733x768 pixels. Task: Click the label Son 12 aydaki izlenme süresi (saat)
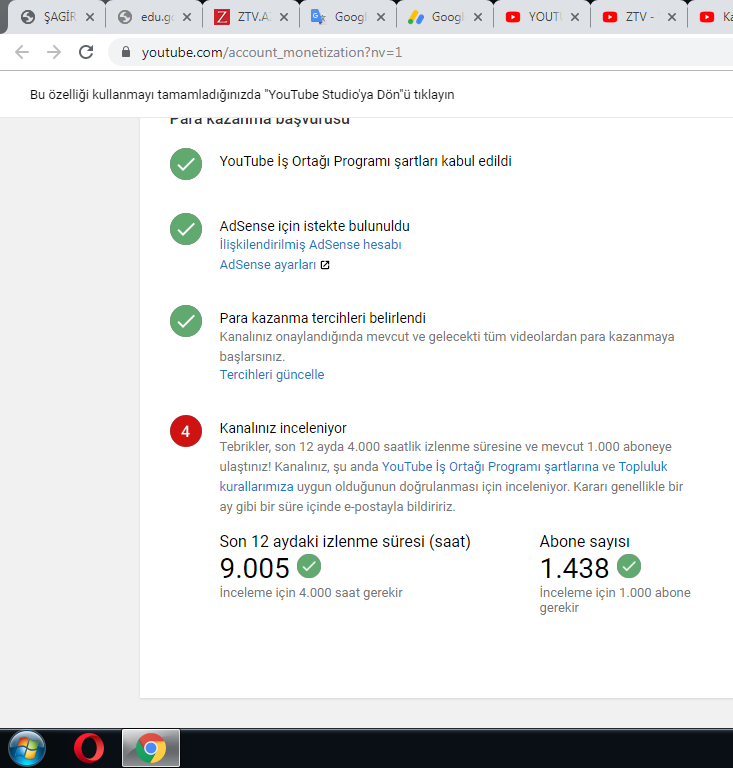345,541
